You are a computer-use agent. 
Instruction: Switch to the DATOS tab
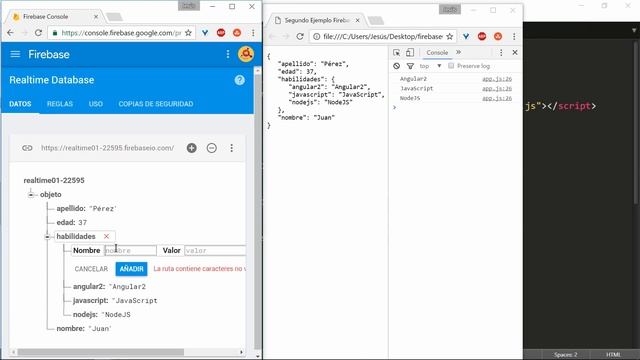pyautogui.click(x=20, y=104)
